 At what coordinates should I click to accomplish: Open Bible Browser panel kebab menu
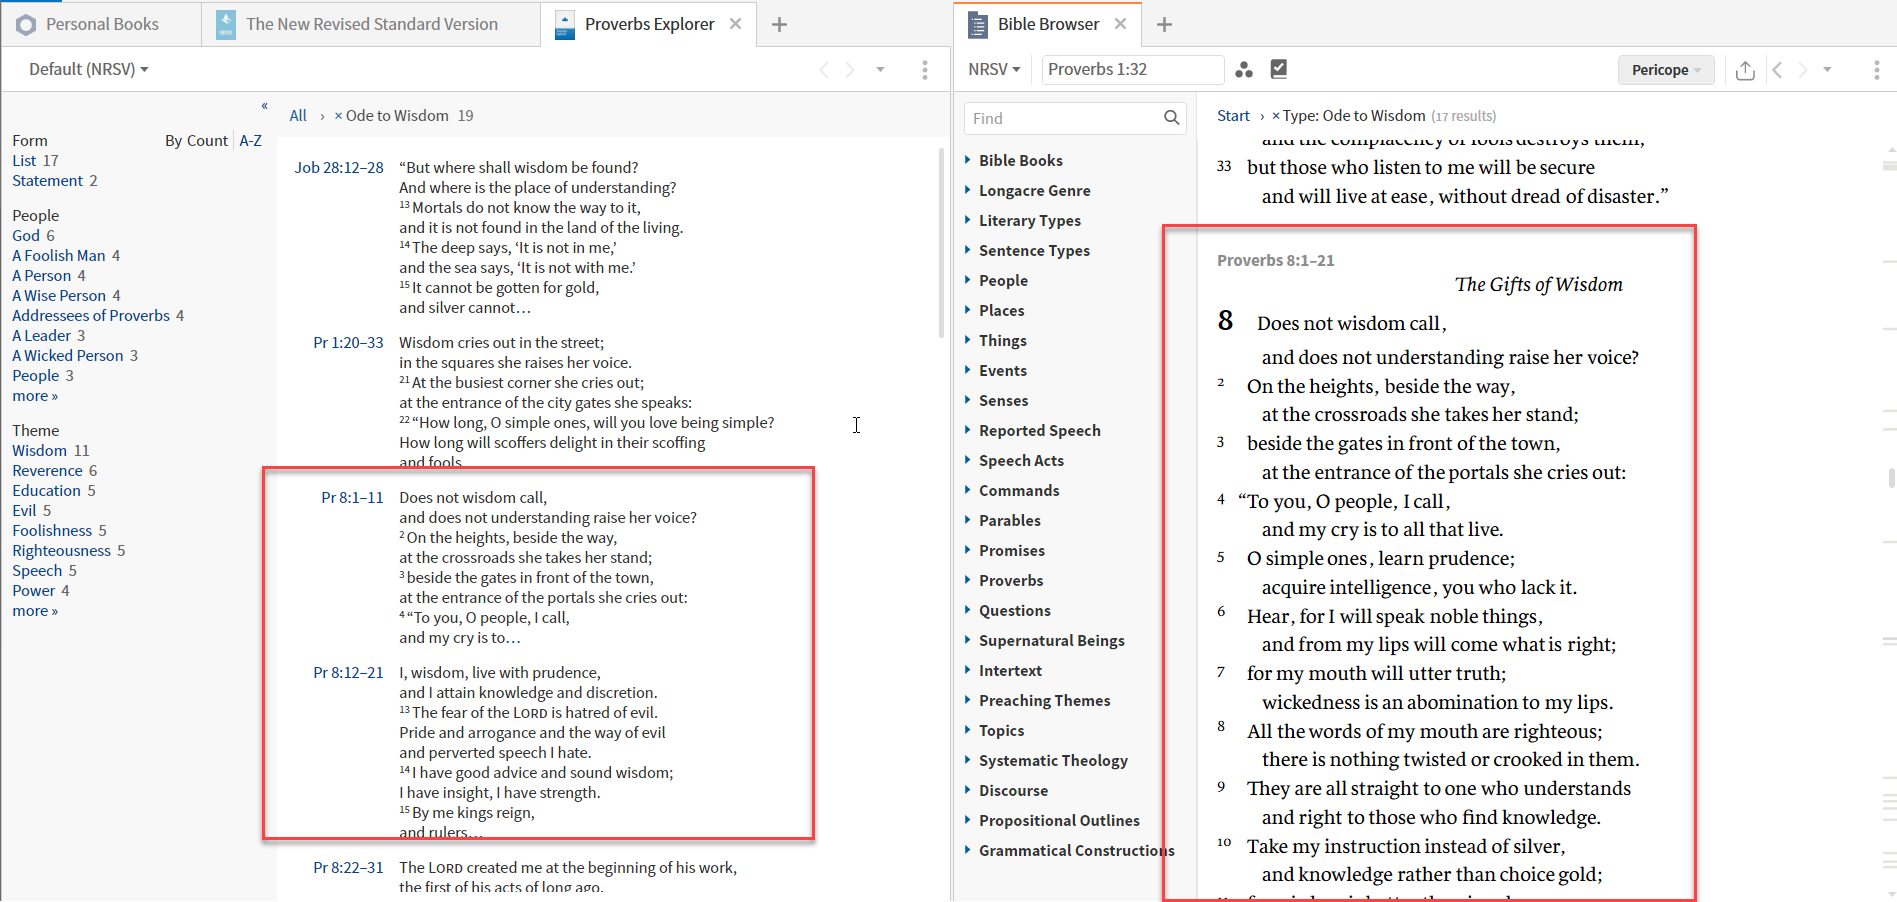[1876, 69]
